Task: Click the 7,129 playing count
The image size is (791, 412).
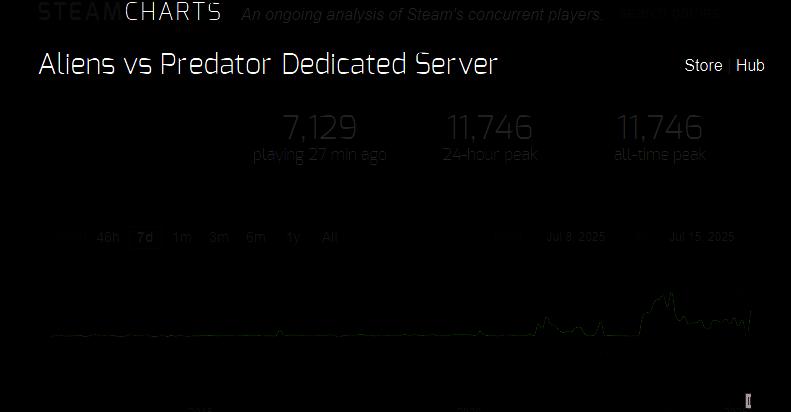Action: click(319, 127)
